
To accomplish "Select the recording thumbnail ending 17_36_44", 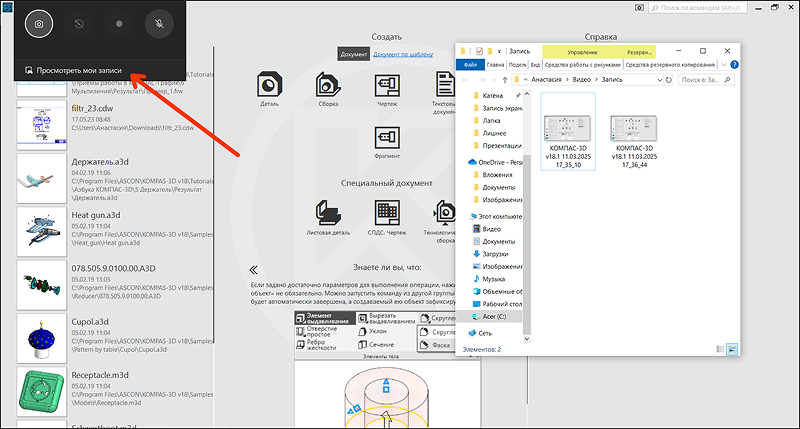I will pyautogui.click(x=634, y=141).
